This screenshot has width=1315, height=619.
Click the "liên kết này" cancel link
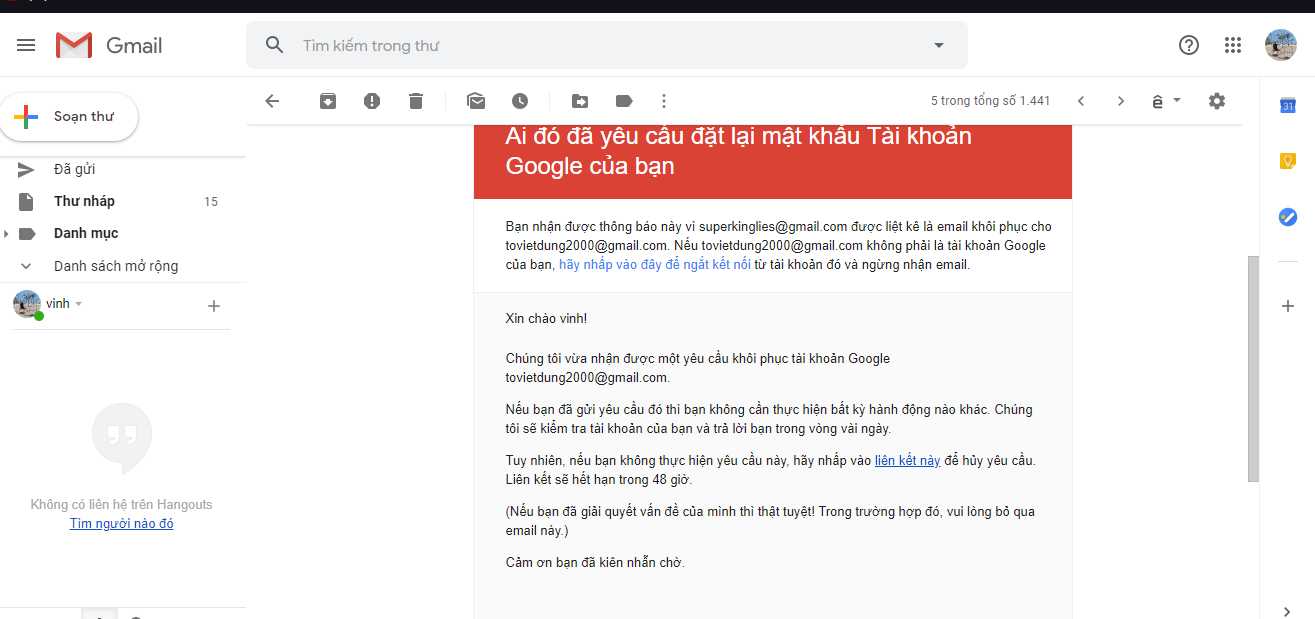[908, 460]
